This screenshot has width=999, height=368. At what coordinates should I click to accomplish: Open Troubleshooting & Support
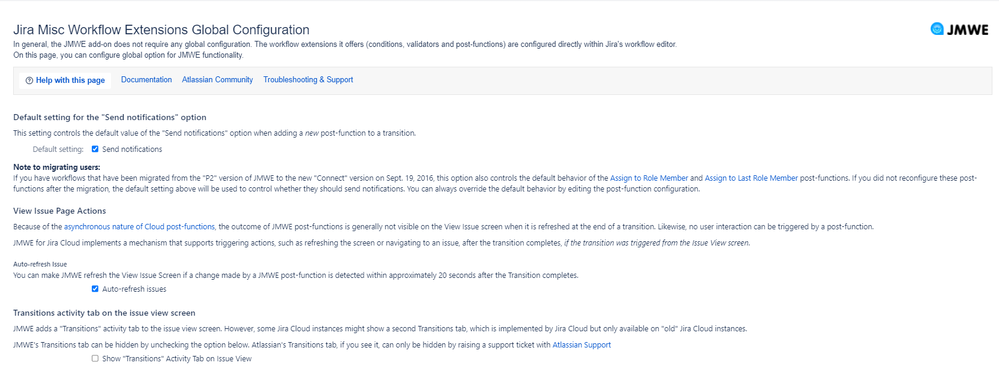pyautogui.click(x=308, y=80)
